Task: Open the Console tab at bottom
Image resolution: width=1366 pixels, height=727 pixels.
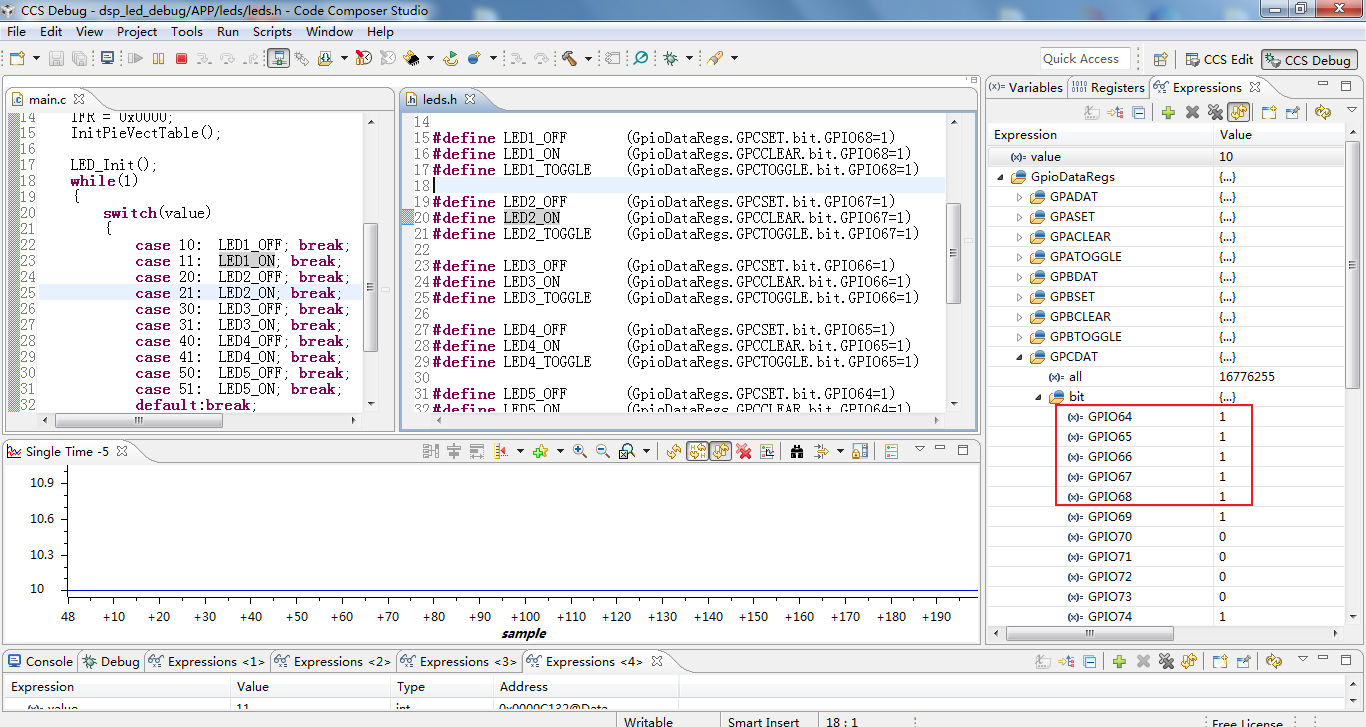Action: pyautogui.click(x=41, y=661)
